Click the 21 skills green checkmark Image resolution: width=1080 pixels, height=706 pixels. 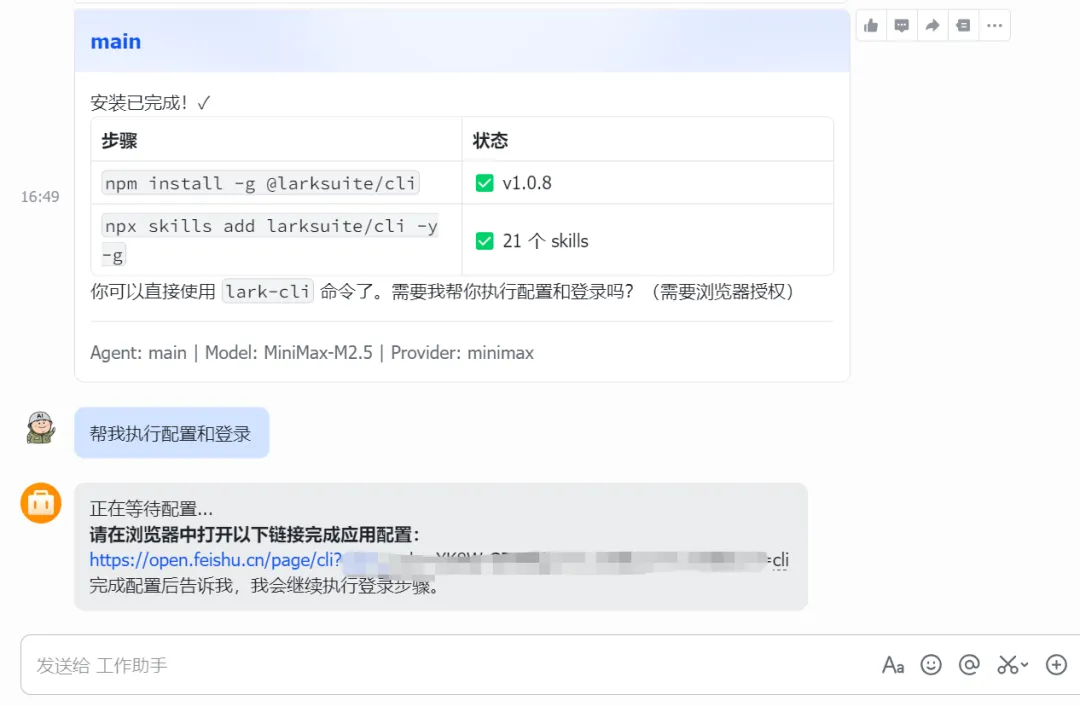coord(484,241)
